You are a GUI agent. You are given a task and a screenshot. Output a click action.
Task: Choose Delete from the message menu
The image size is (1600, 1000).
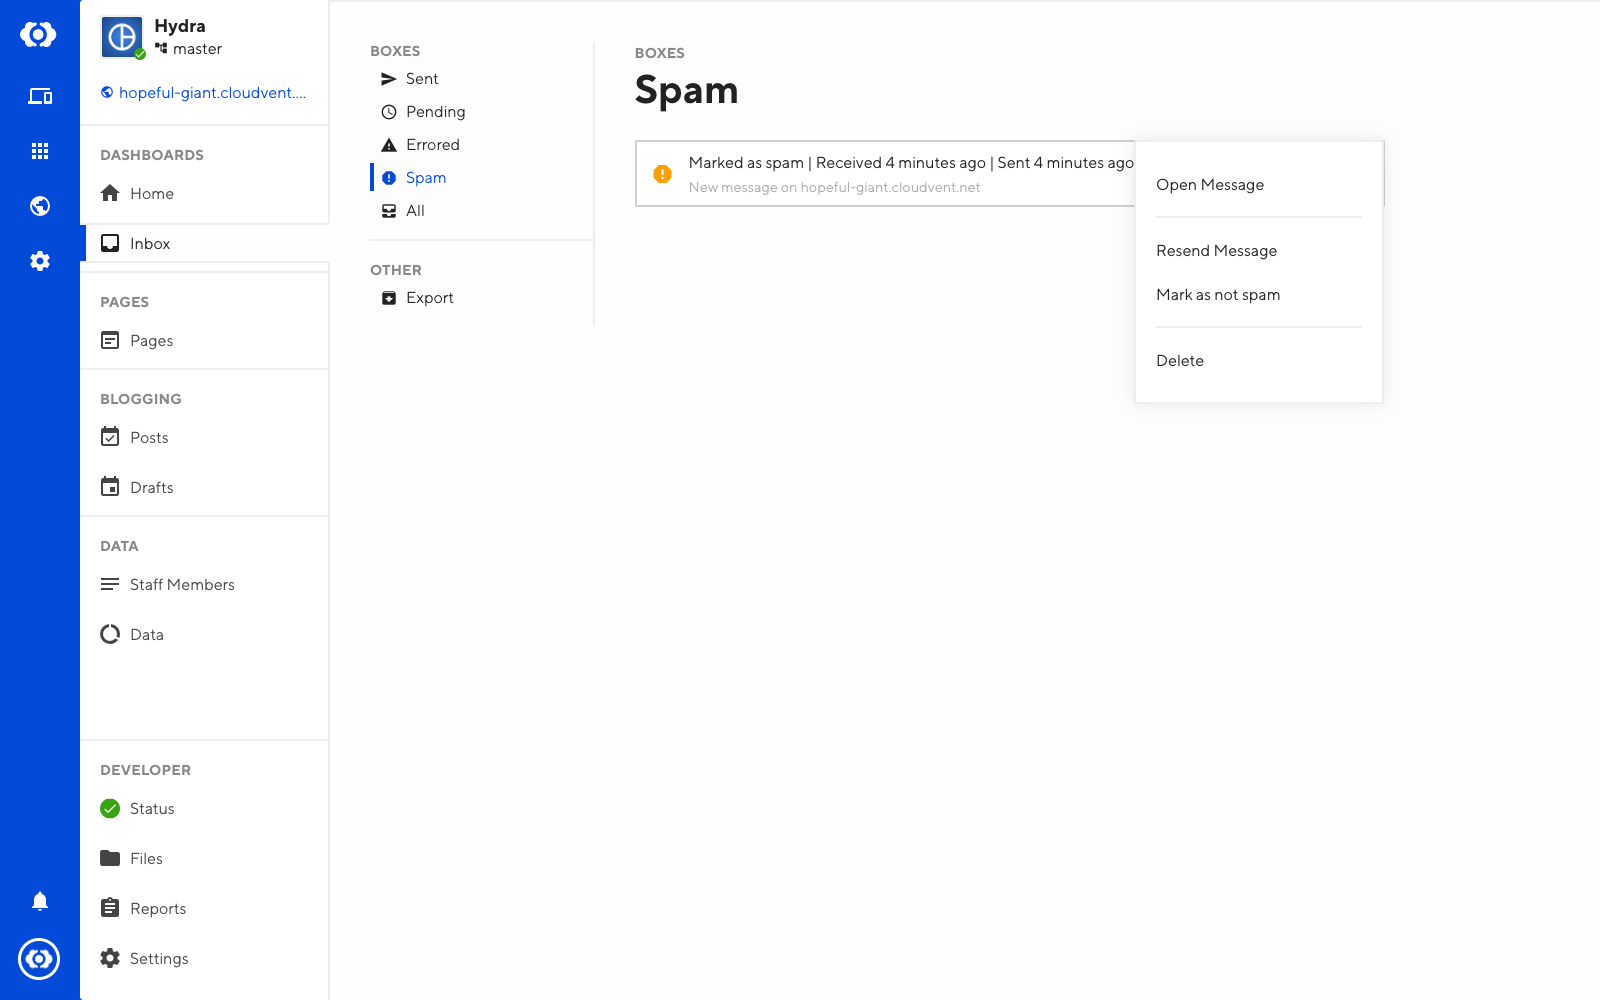point(1179,361)
